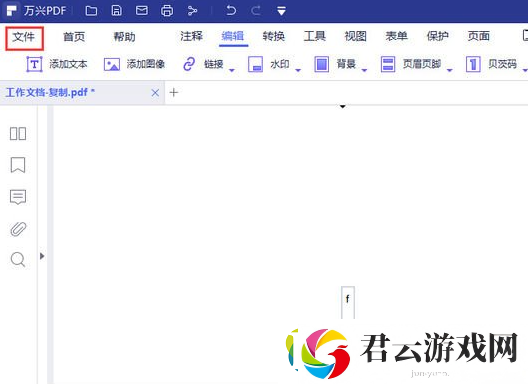Send the PDF via the email icon
The height and width of the screenshot is (384, 528).
[141, 10]
